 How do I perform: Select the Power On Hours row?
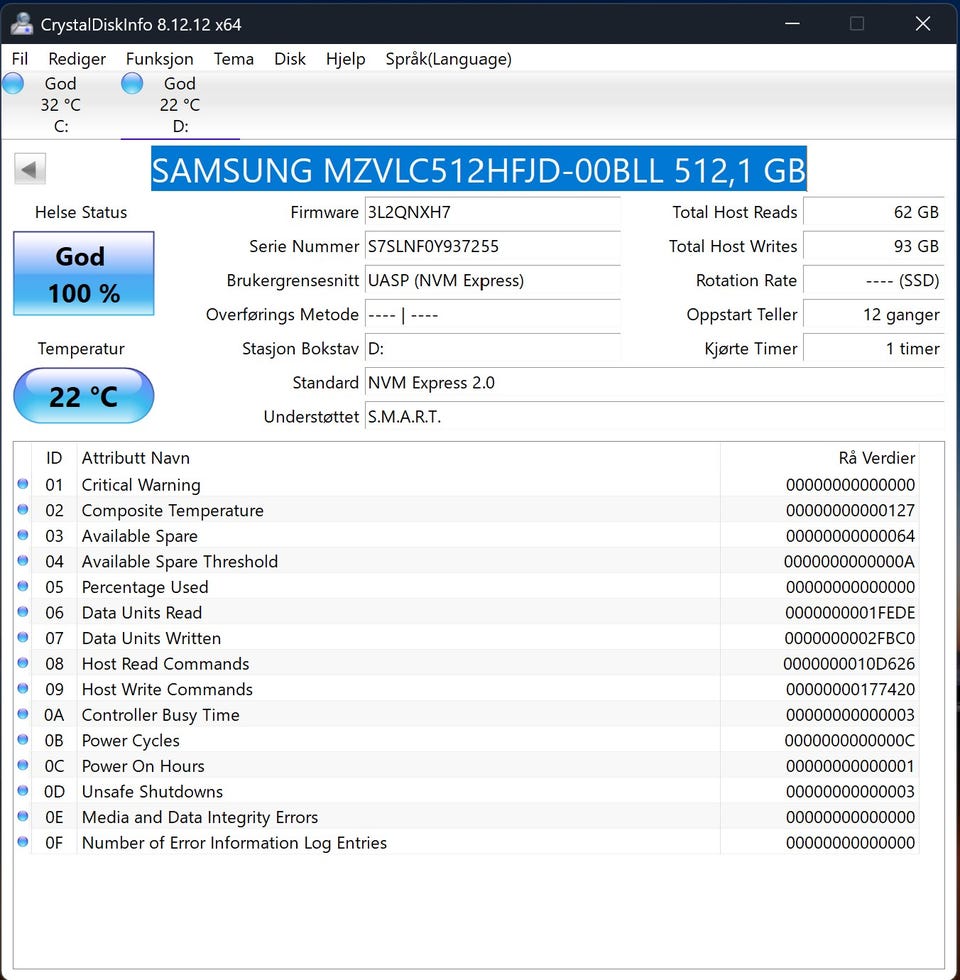tap(466, 766)
